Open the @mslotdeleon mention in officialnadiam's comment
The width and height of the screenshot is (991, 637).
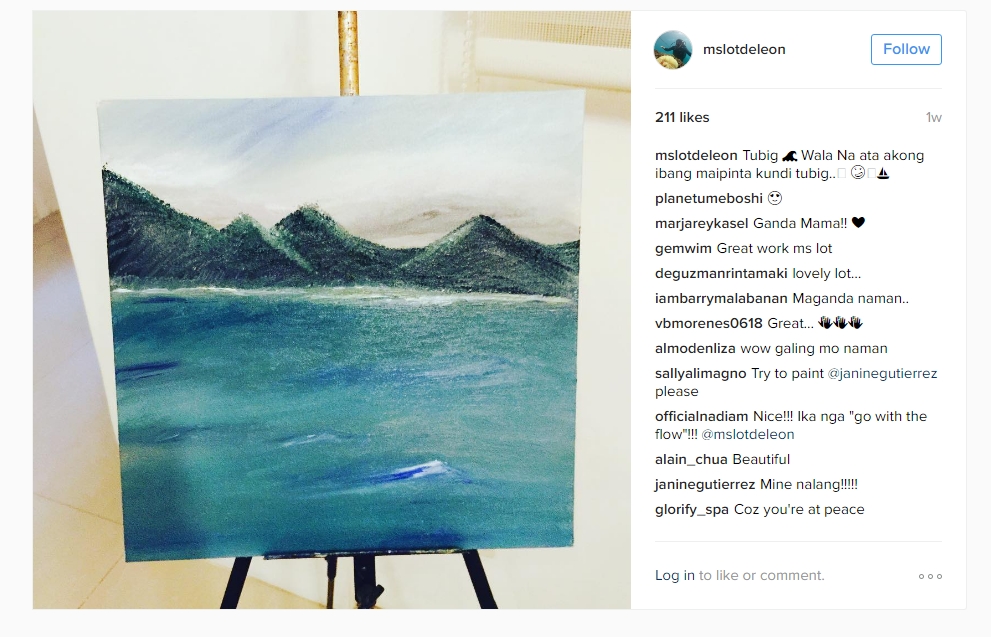coord(748,435)
